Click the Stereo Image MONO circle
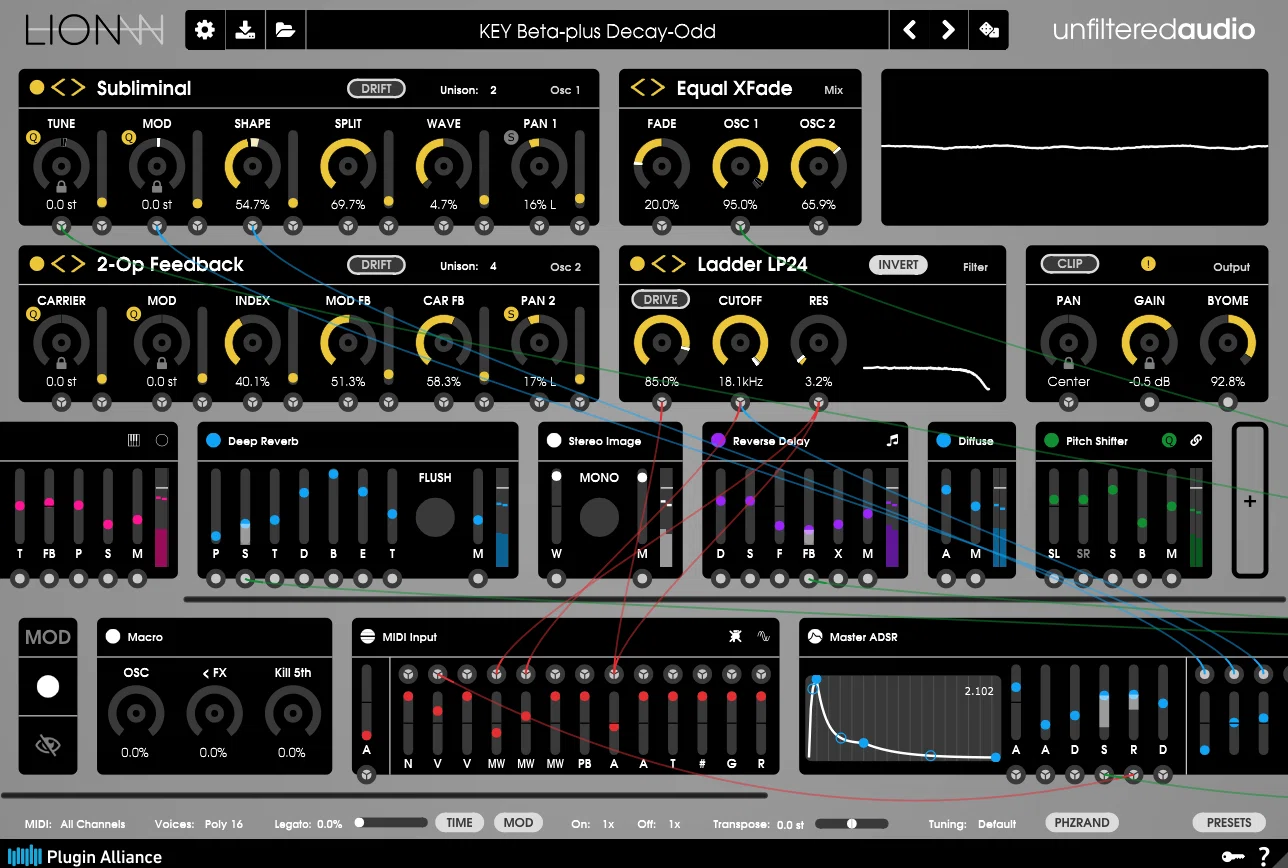The width and height of the screenshot is (1288, 868). coord(599,517)
